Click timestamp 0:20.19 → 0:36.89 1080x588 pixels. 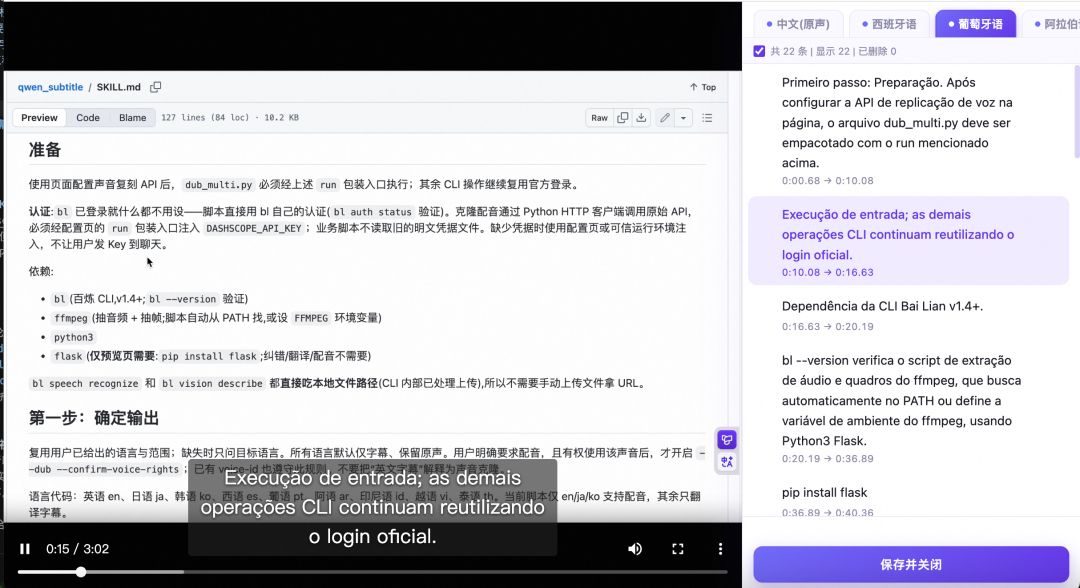point(827,459)
